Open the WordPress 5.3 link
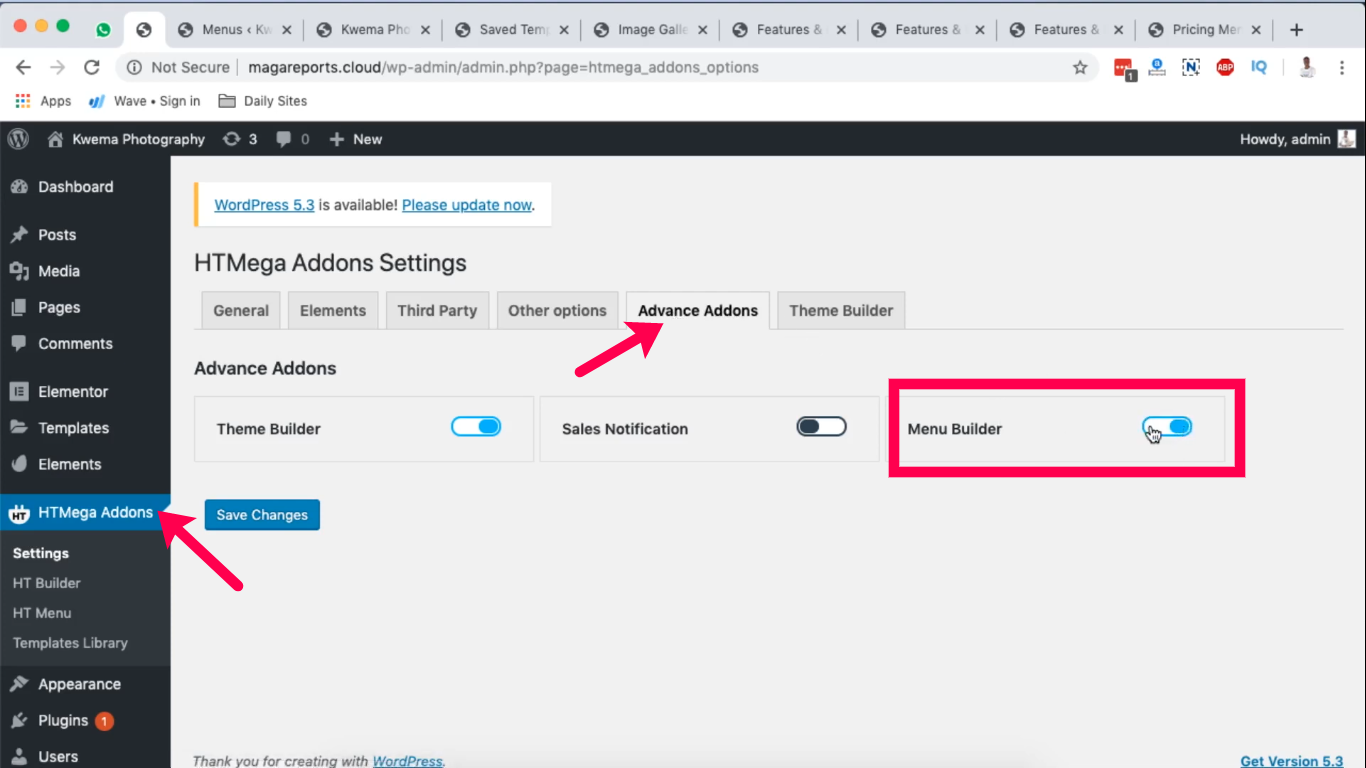Image resolution: width=1366 pixels, height=768 pixels. pyautogui.click(x=264, y=205)
